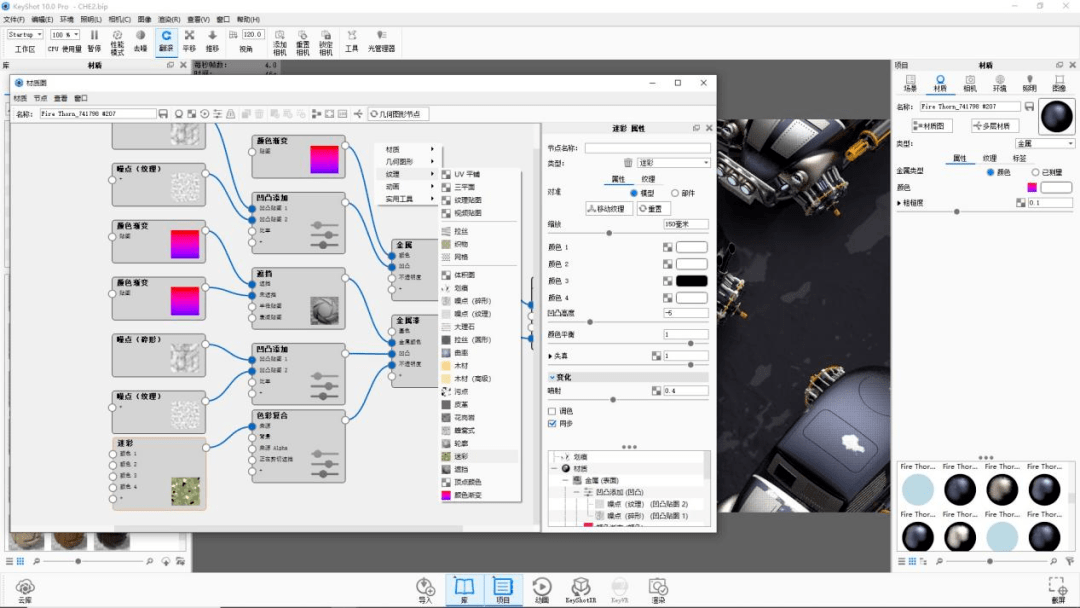Screen dimensions: 1080x608
Task: Open the 相机 (Camera) panel icon
Action: point(971,82)
